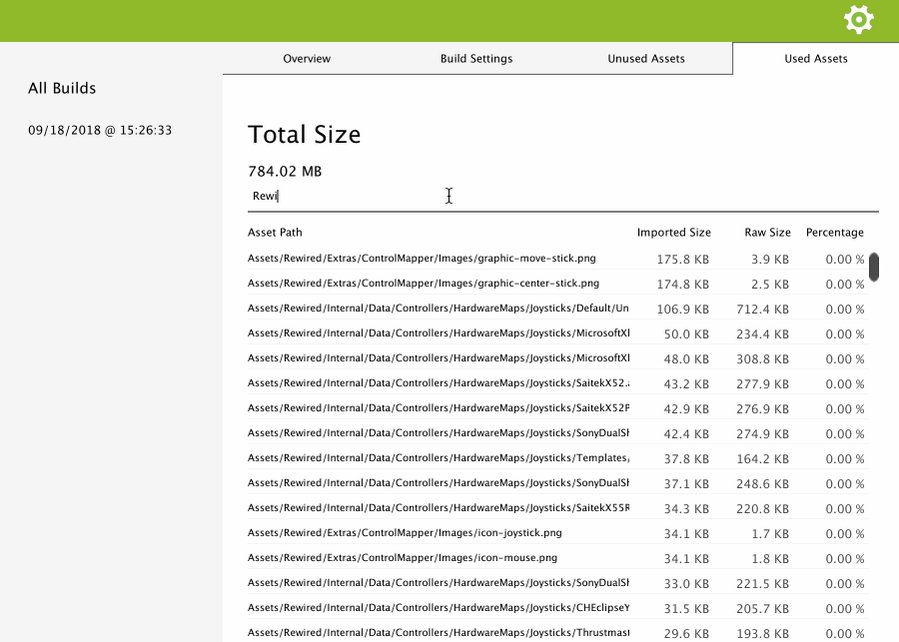Click the 3.9 KB raw size value
Viewport: 899px width, 642px height.
point(770,260)
